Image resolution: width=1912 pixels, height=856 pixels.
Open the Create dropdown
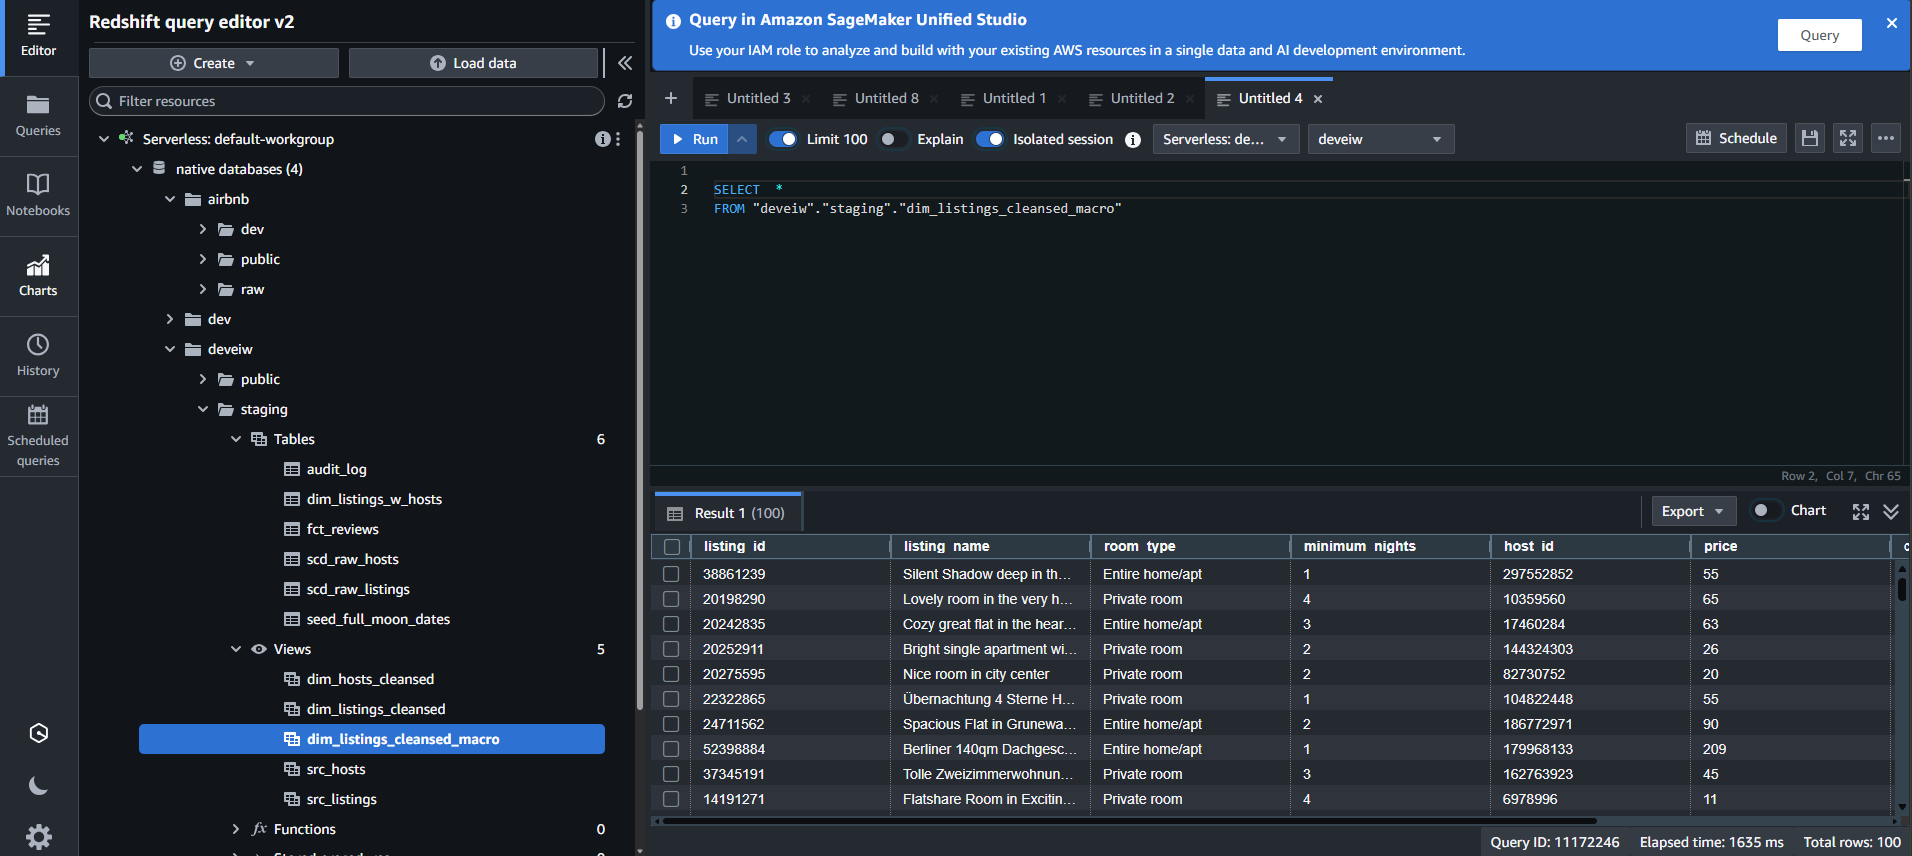(213, 63)
